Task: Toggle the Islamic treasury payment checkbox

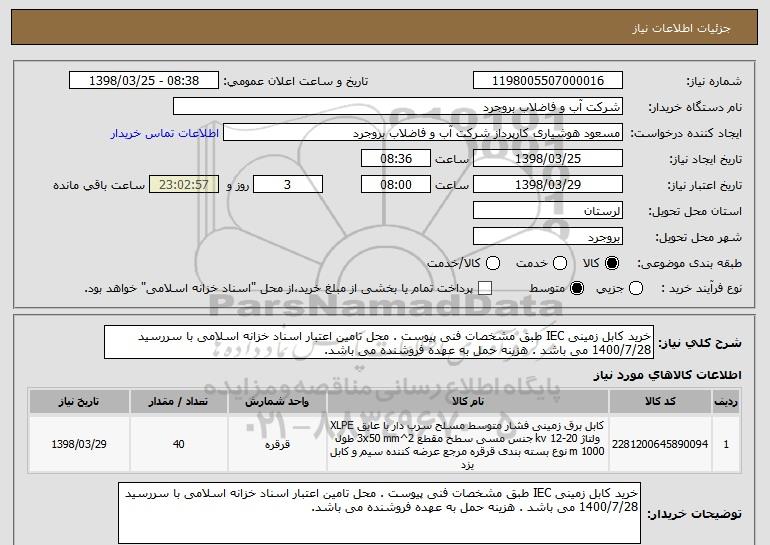Action: click(x=485, y=288)
